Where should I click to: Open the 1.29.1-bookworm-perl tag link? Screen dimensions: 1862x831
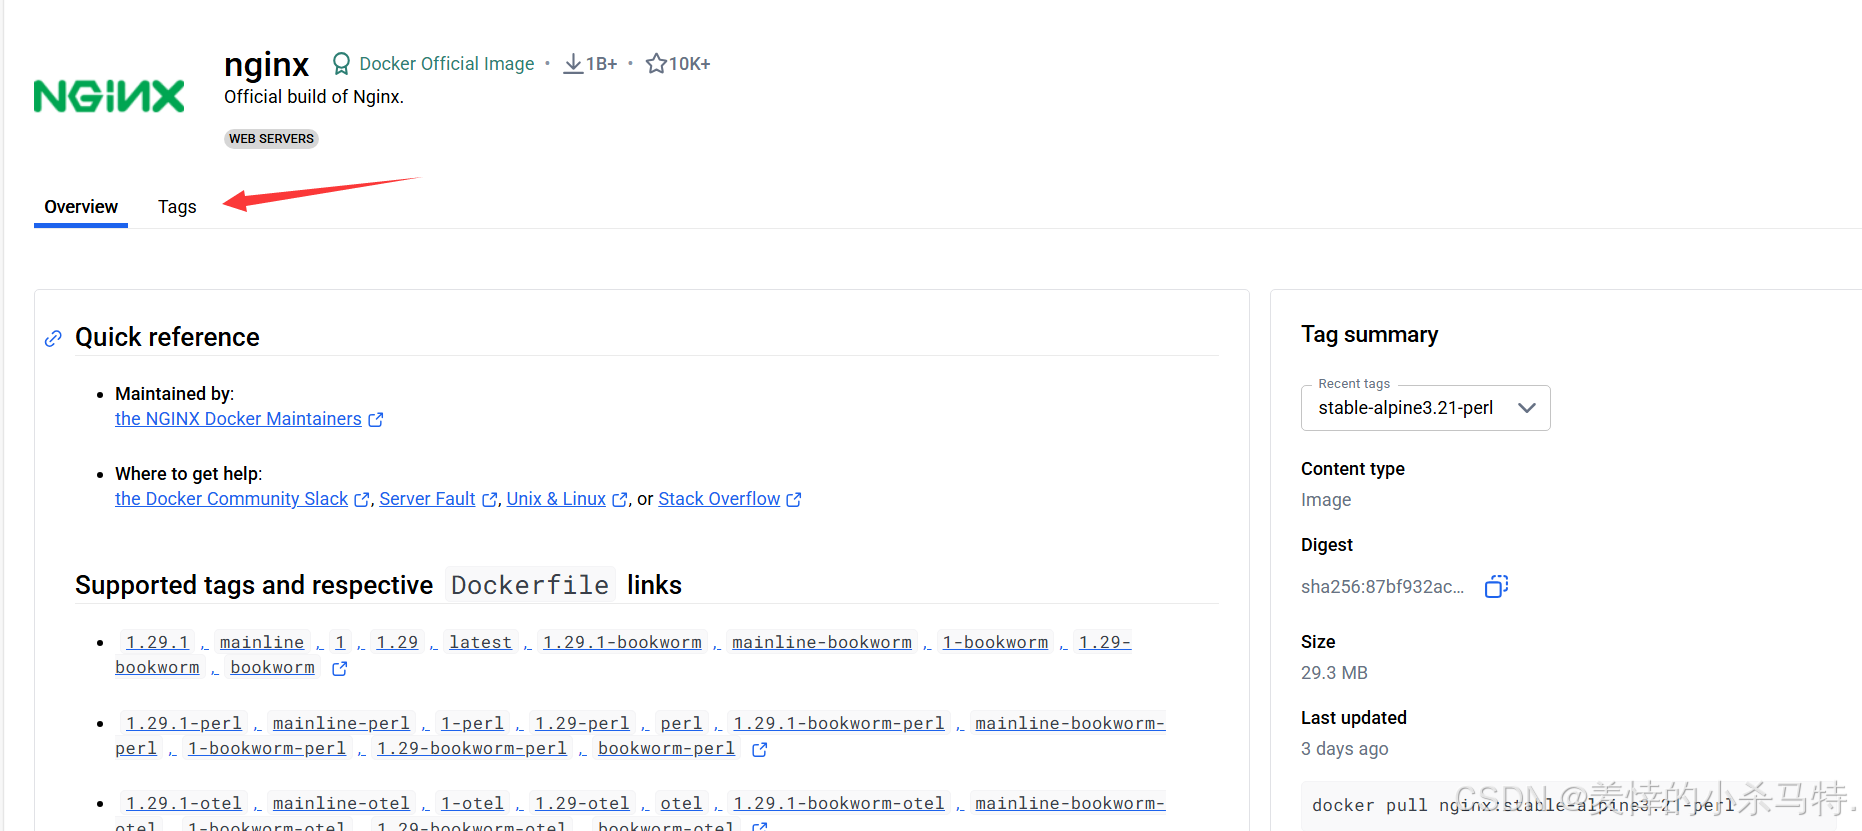(839, 723)
